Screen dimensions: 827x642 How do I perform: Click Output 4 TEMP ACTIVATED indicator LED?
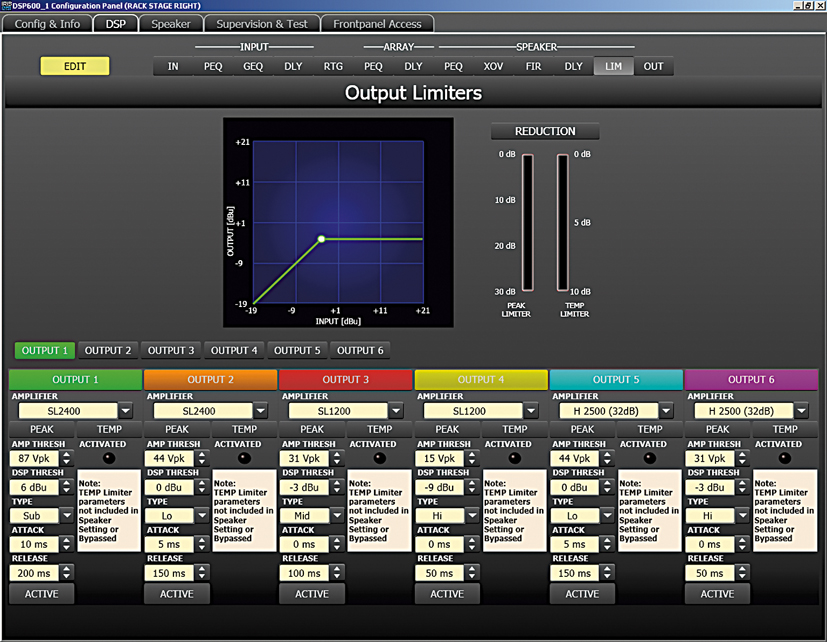pos(515,458)
